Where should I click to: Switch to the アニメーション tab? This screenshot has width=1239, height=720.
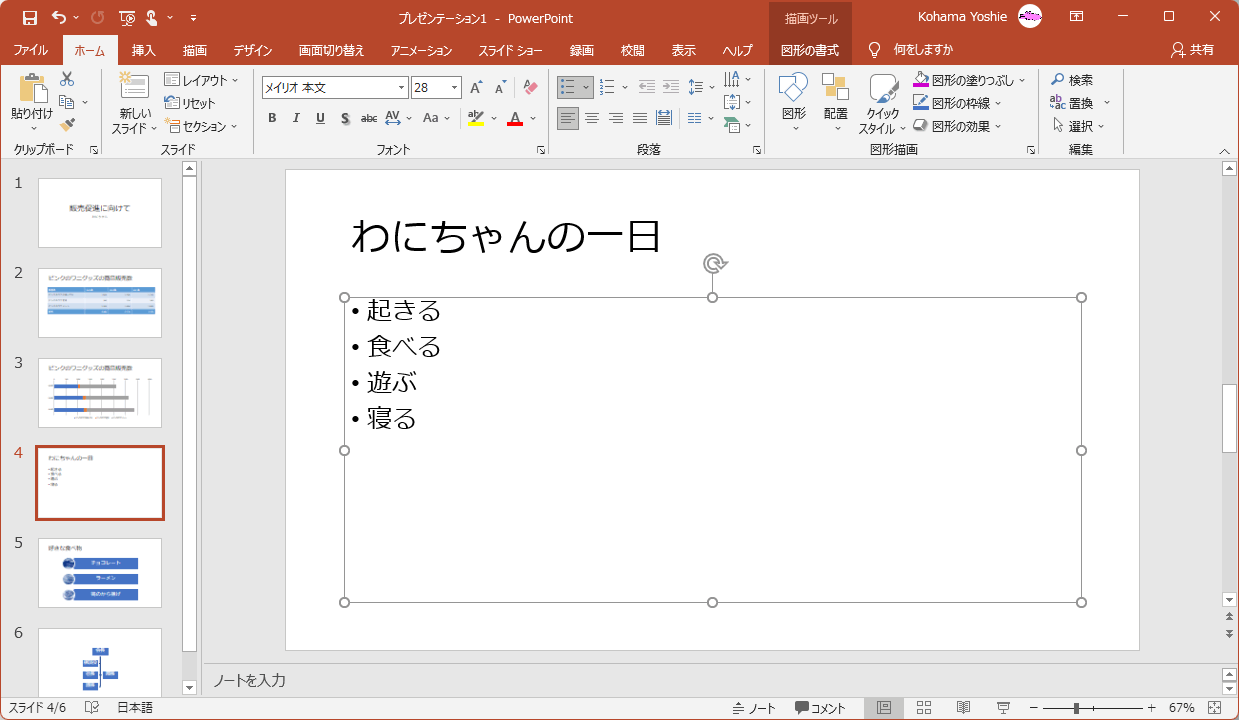(x=421, y=50)
